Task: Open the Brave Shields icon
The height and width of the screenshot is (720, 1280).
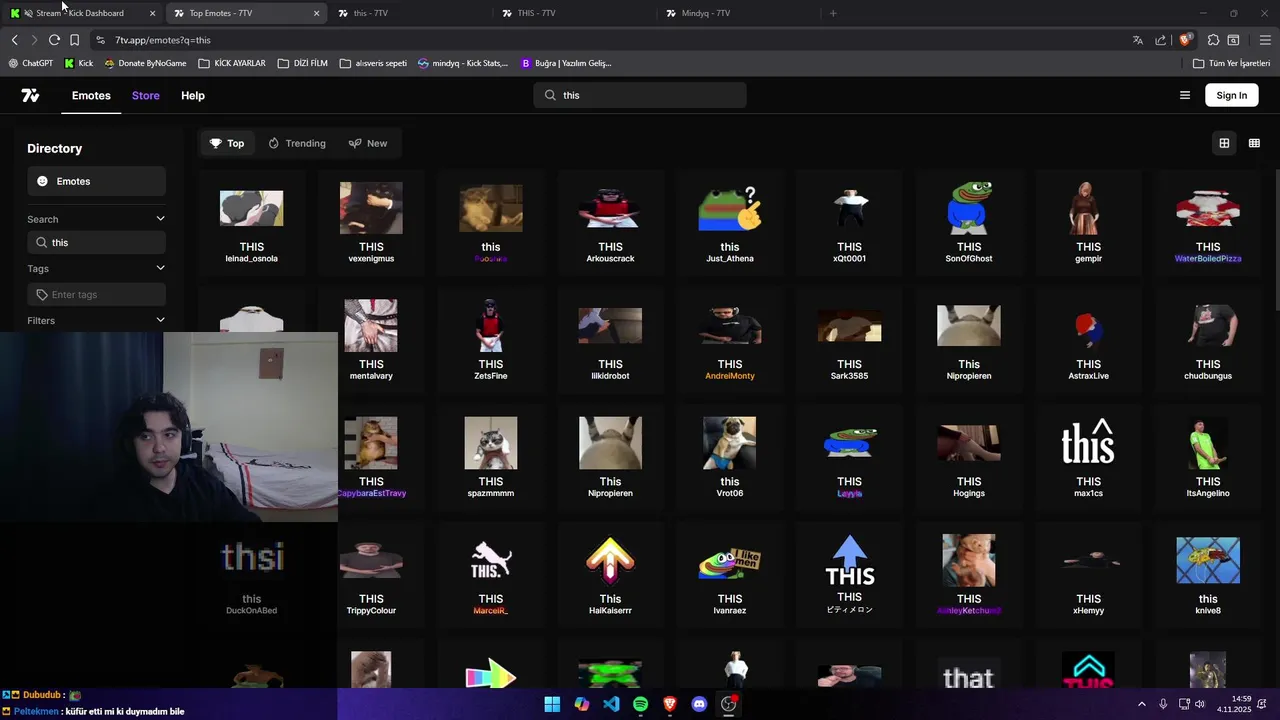Action: tap(1185, 40)
